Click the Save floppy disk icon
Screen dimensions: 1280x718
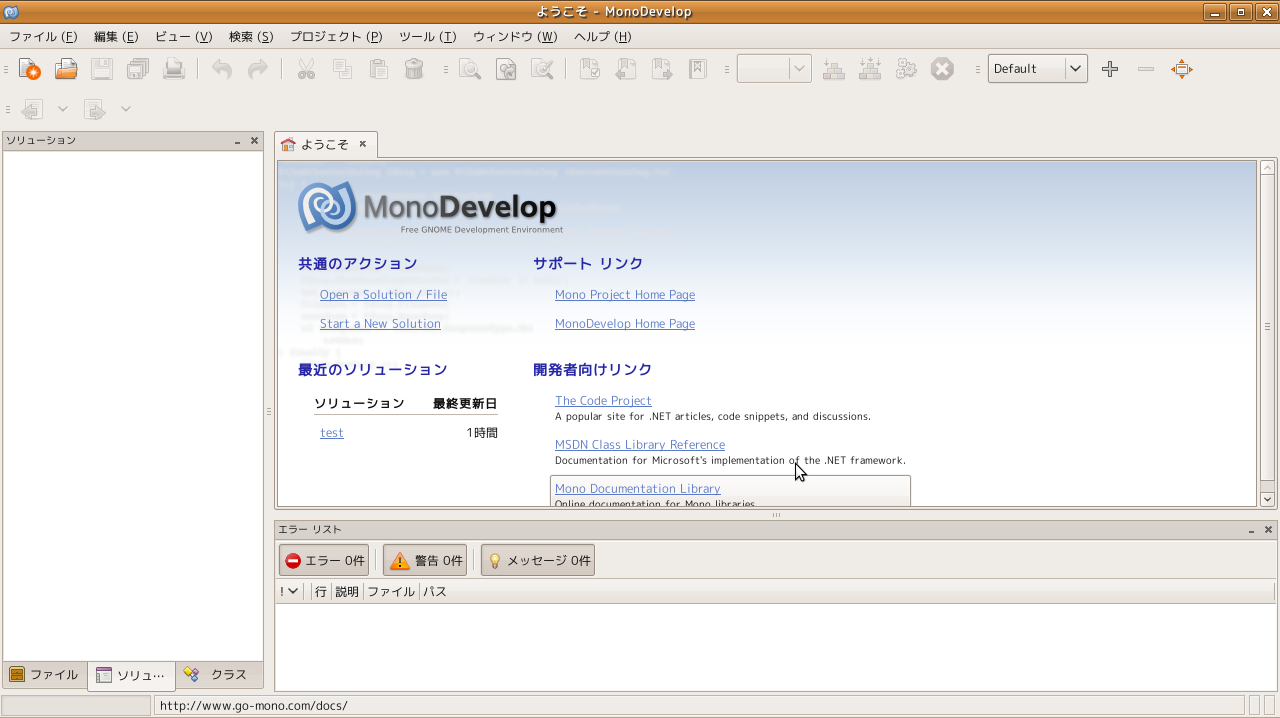pos(102,69)
